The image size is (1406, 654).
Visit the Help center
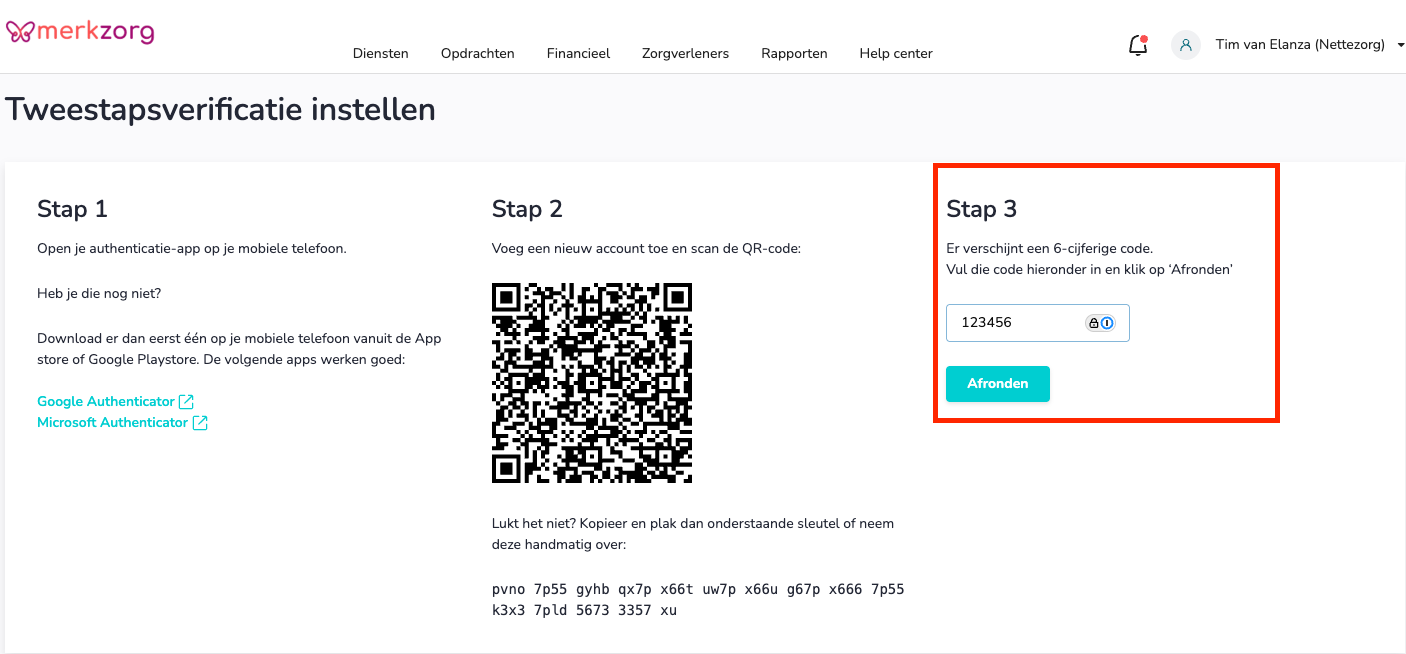click(896, 54)
